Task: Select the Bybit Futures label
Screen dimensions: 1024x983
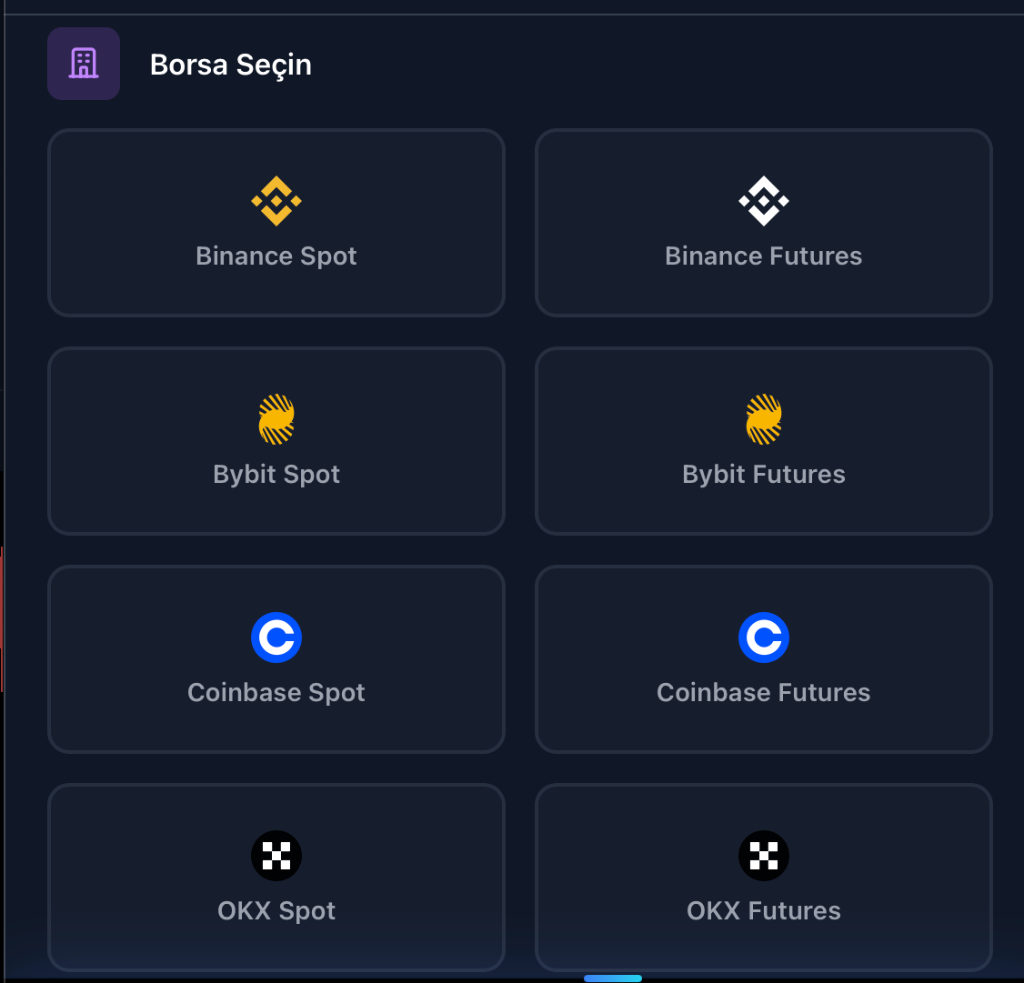Action: pyautogui.click(x=763, y=474)
